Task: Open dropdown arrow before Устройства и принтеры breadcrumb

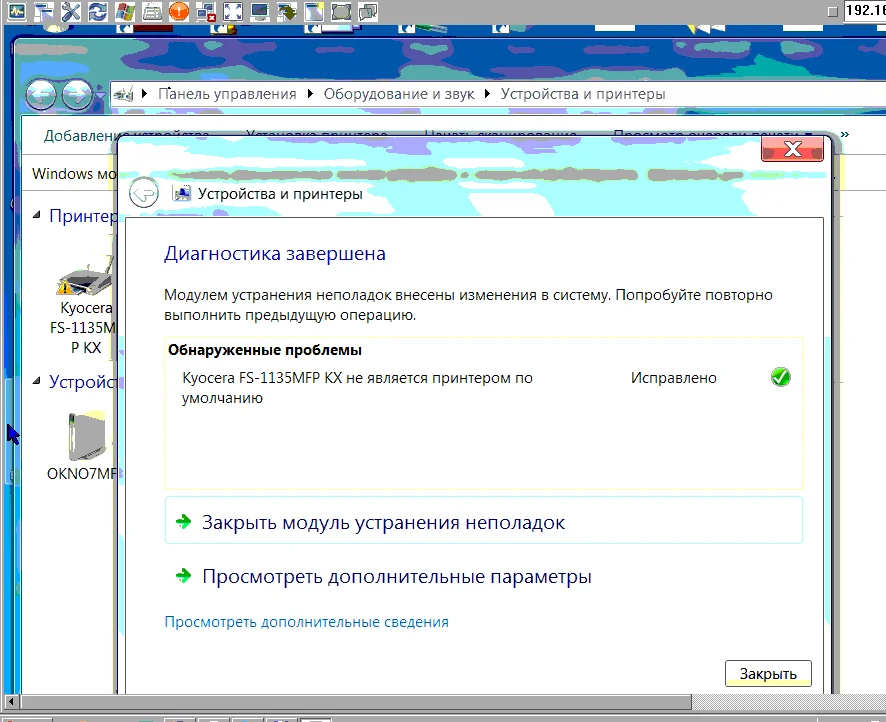Action: 488,94
